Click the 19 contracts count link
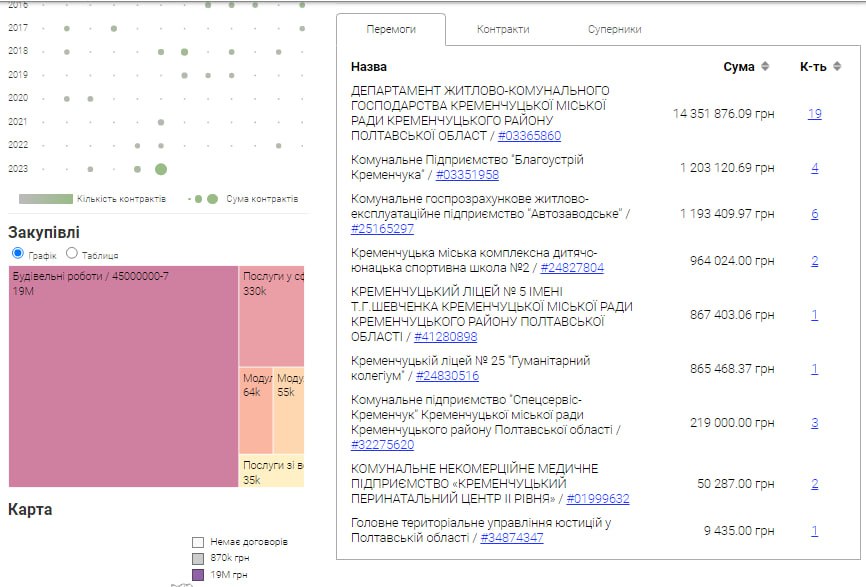This screenshot has height=587, width=866. [814, 114]
